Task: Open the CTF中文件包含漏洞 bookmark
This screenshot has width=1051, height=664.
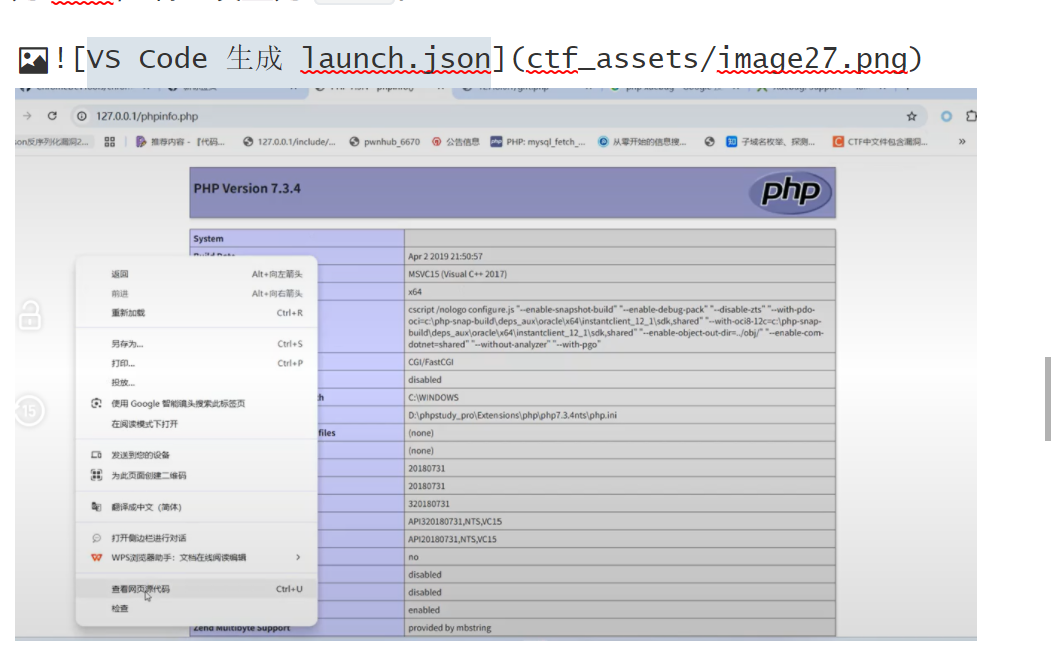Action: (x=880, y=141)
